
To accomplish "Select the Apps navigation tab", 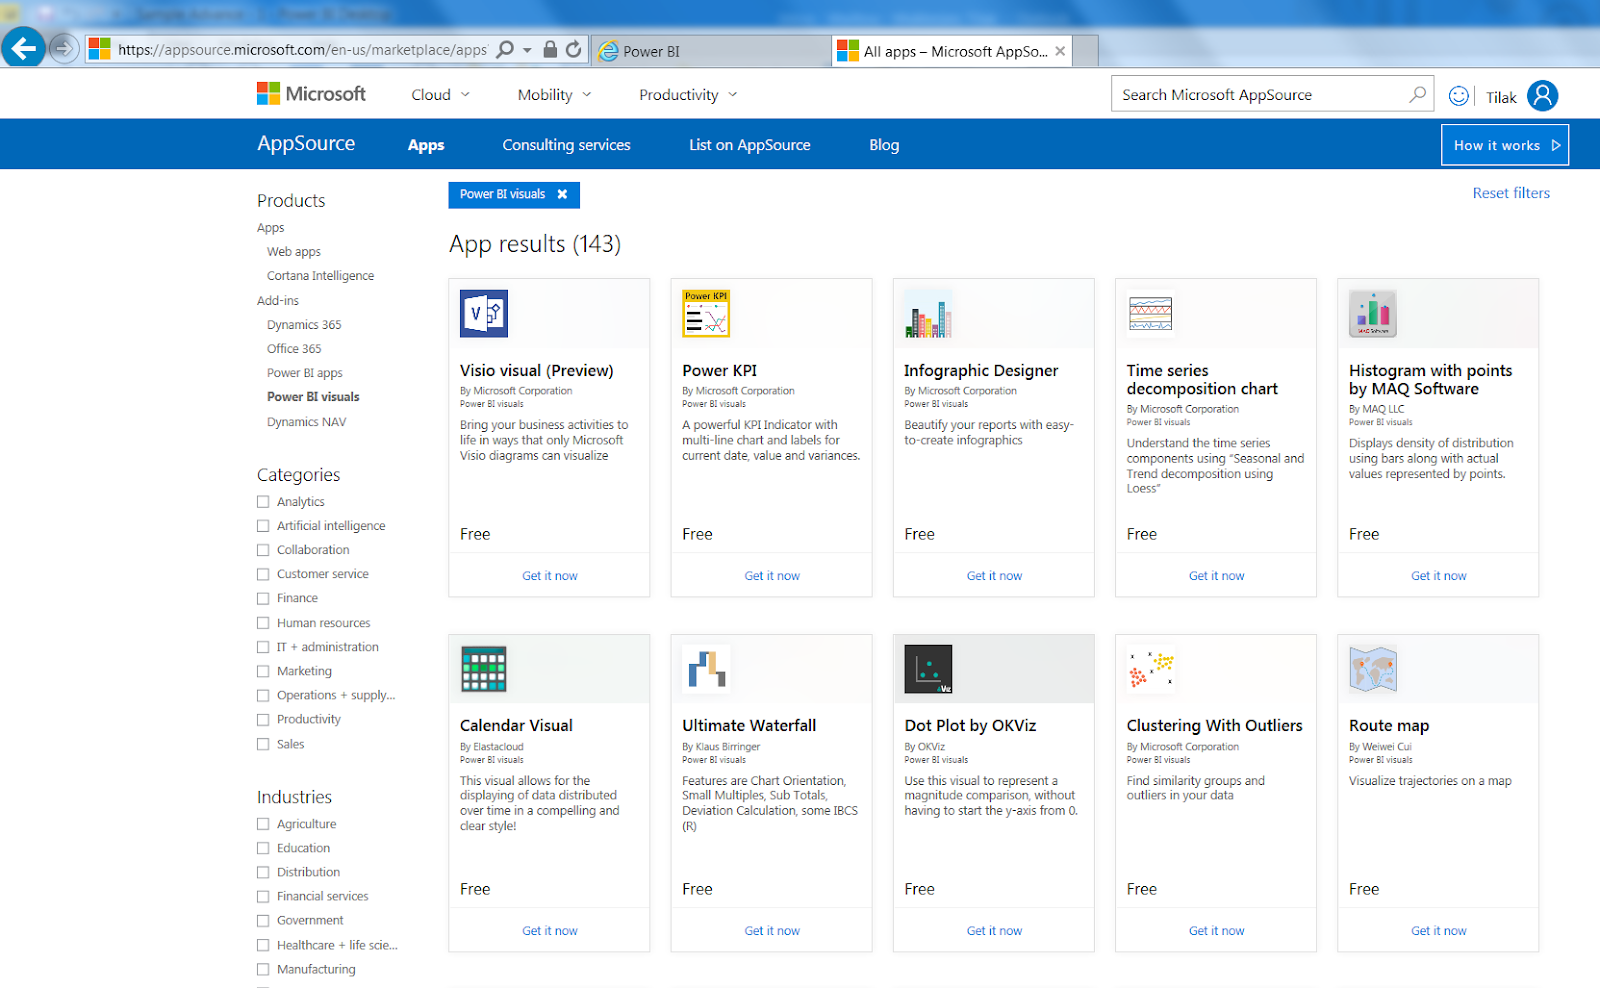I will click(426, 145).
